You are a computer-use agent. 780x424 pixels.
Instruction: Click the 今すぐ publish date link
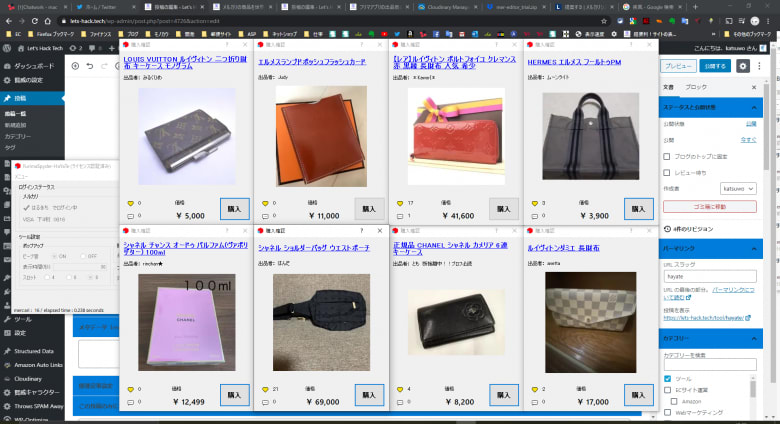[748, 140]
